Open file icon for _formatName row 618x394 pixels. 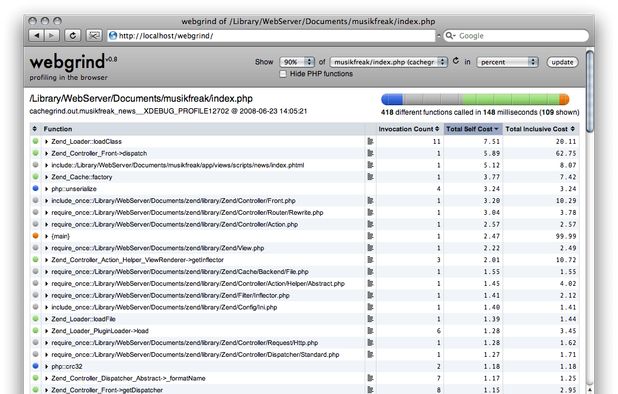(370, 378)
